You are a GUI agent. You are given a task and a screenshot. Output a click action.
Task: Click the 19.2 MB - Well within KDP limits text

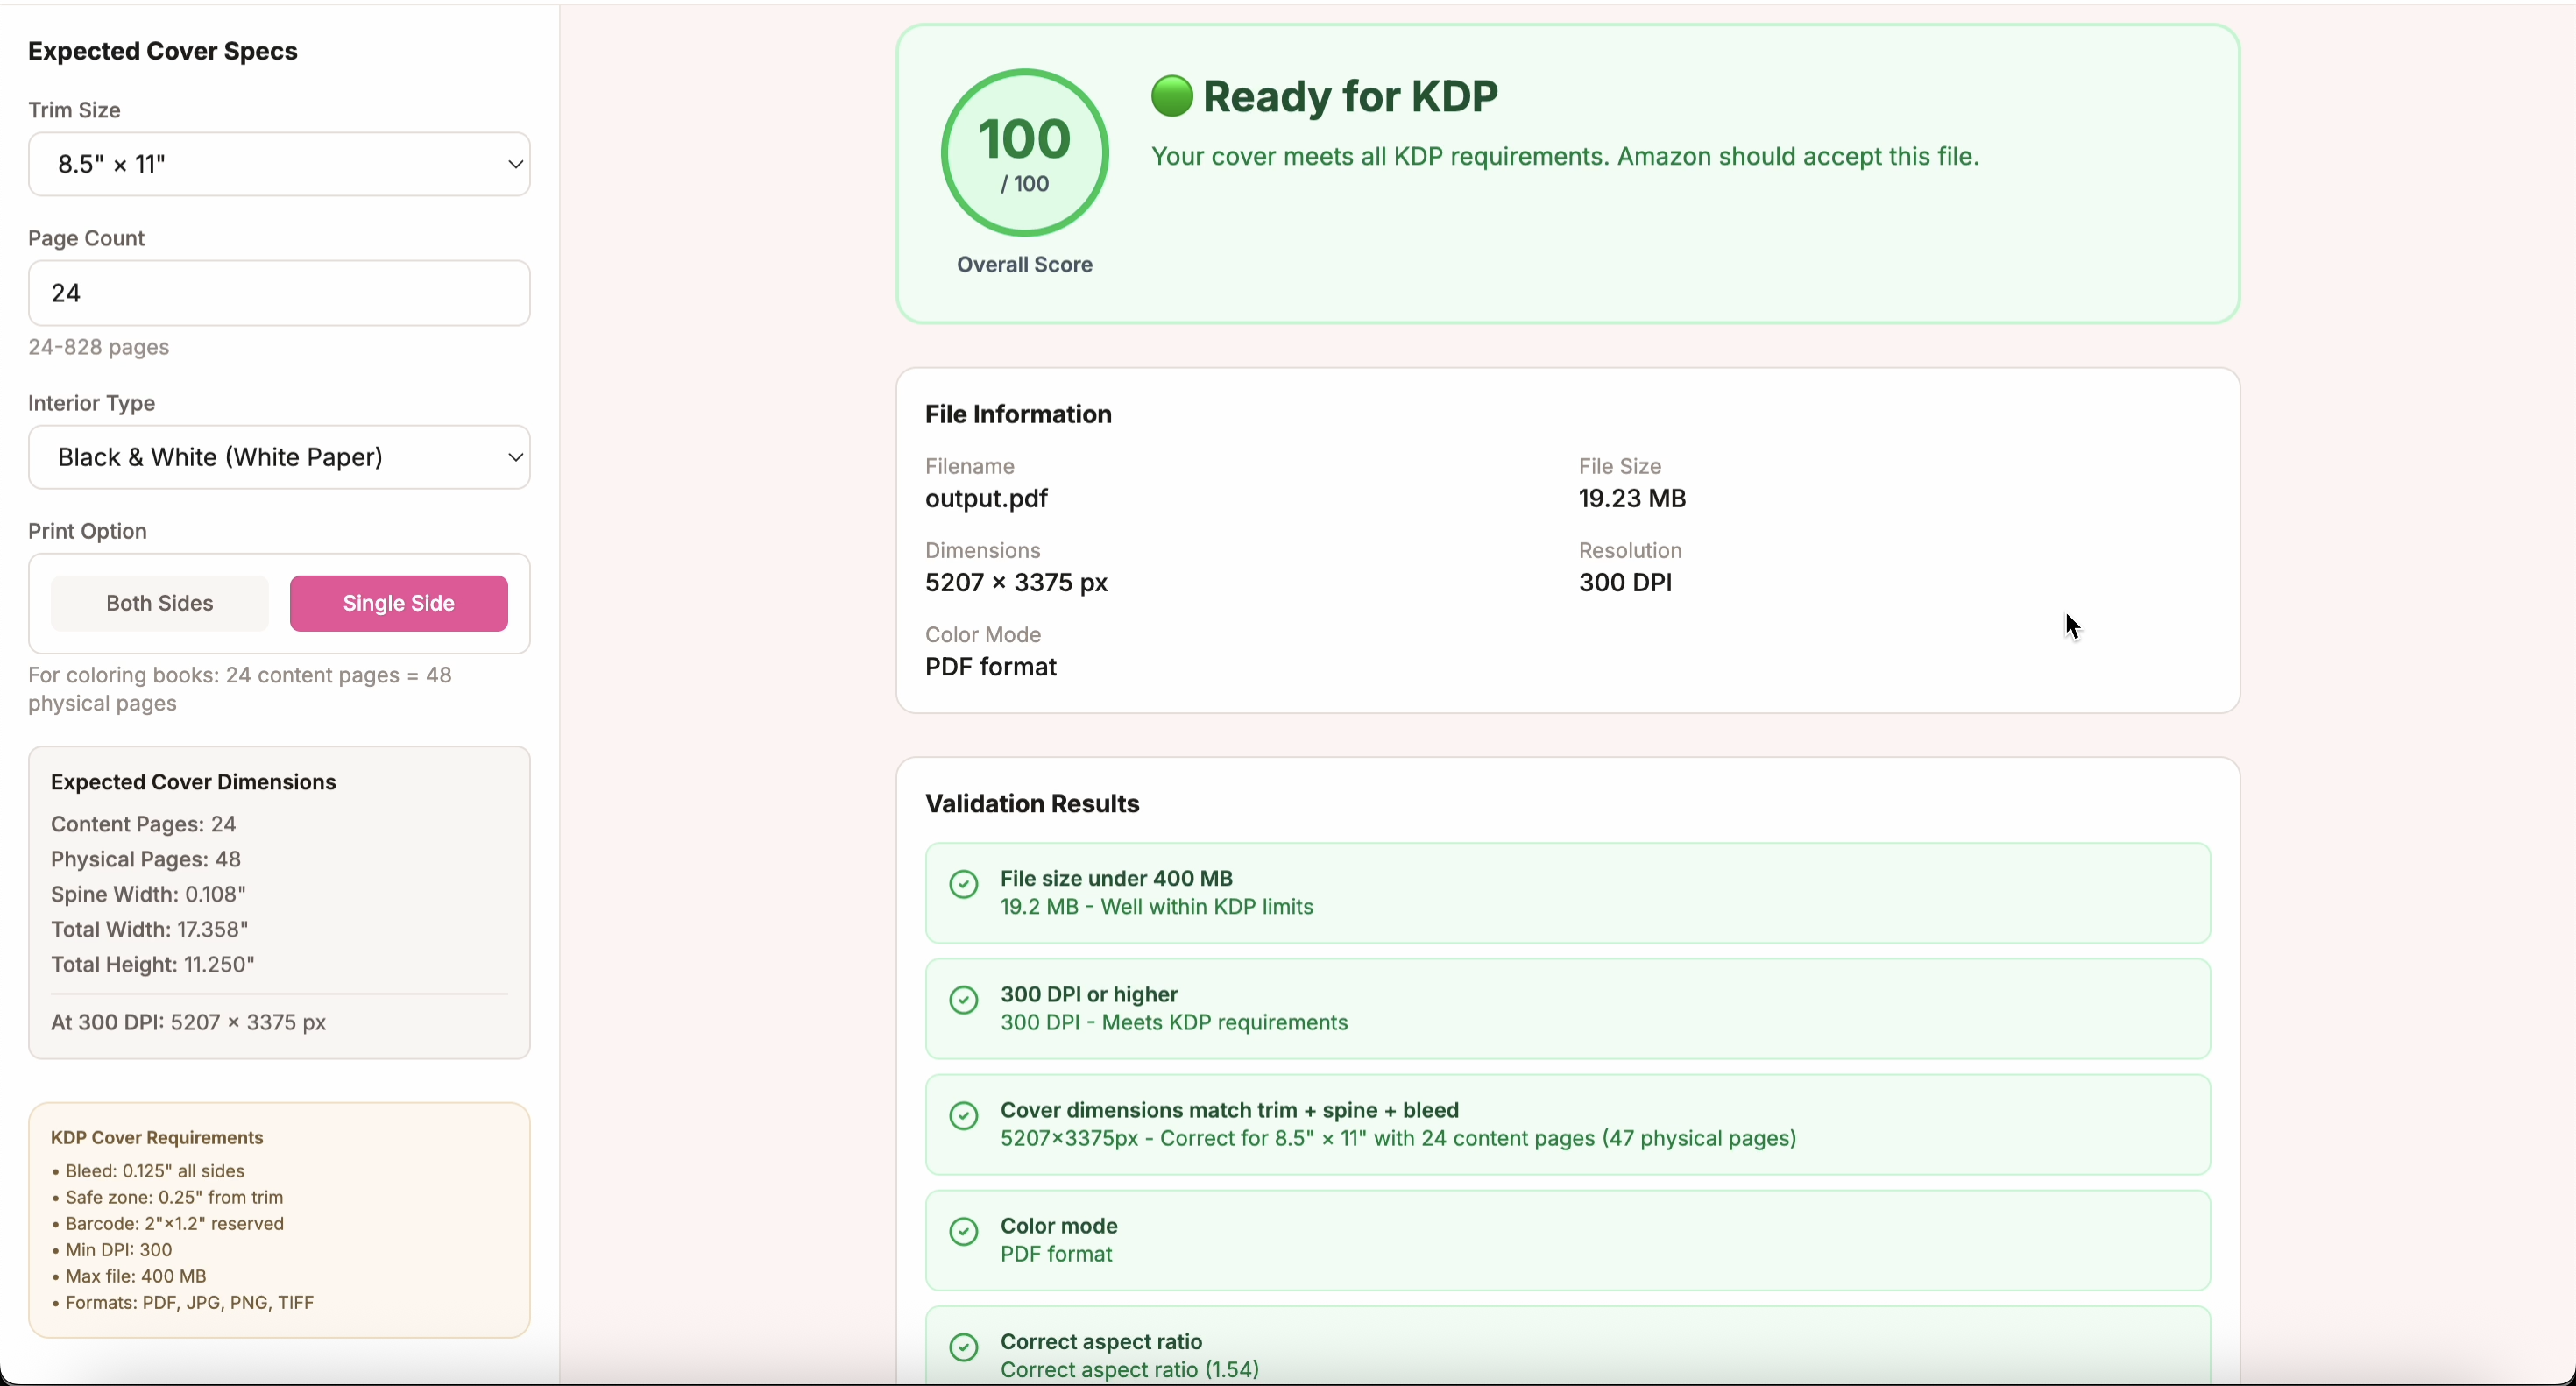pos(1157,907)
